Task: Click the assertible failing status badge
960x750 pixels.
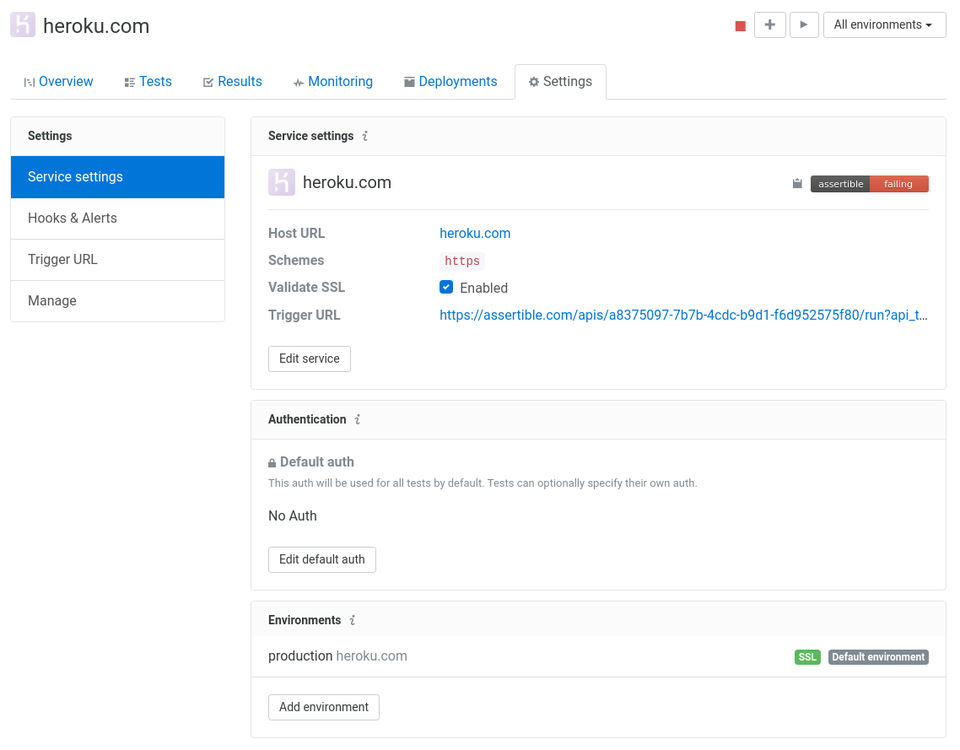Action: tap(869, 184)
